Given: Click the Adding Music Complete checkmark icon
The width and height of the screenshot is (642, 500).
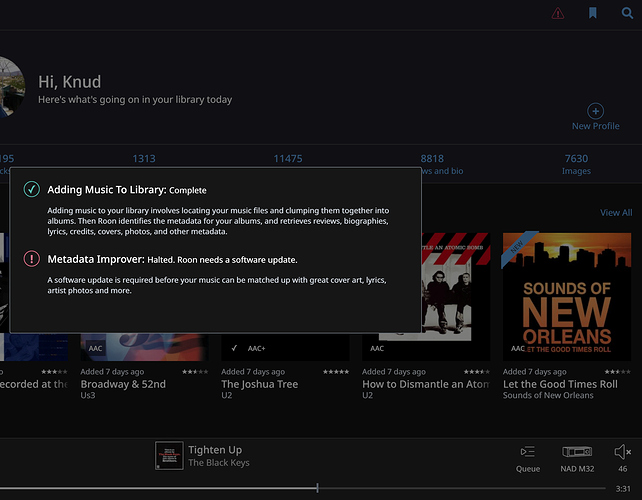Looking at the screenshot, I should (32, 189).
